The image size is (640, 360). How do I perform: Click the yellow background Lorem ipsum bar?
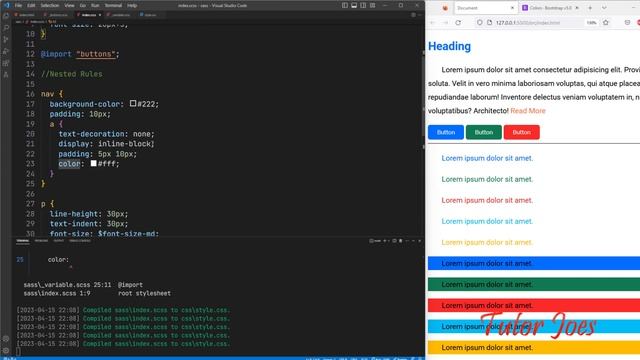[x=534, y=348]
